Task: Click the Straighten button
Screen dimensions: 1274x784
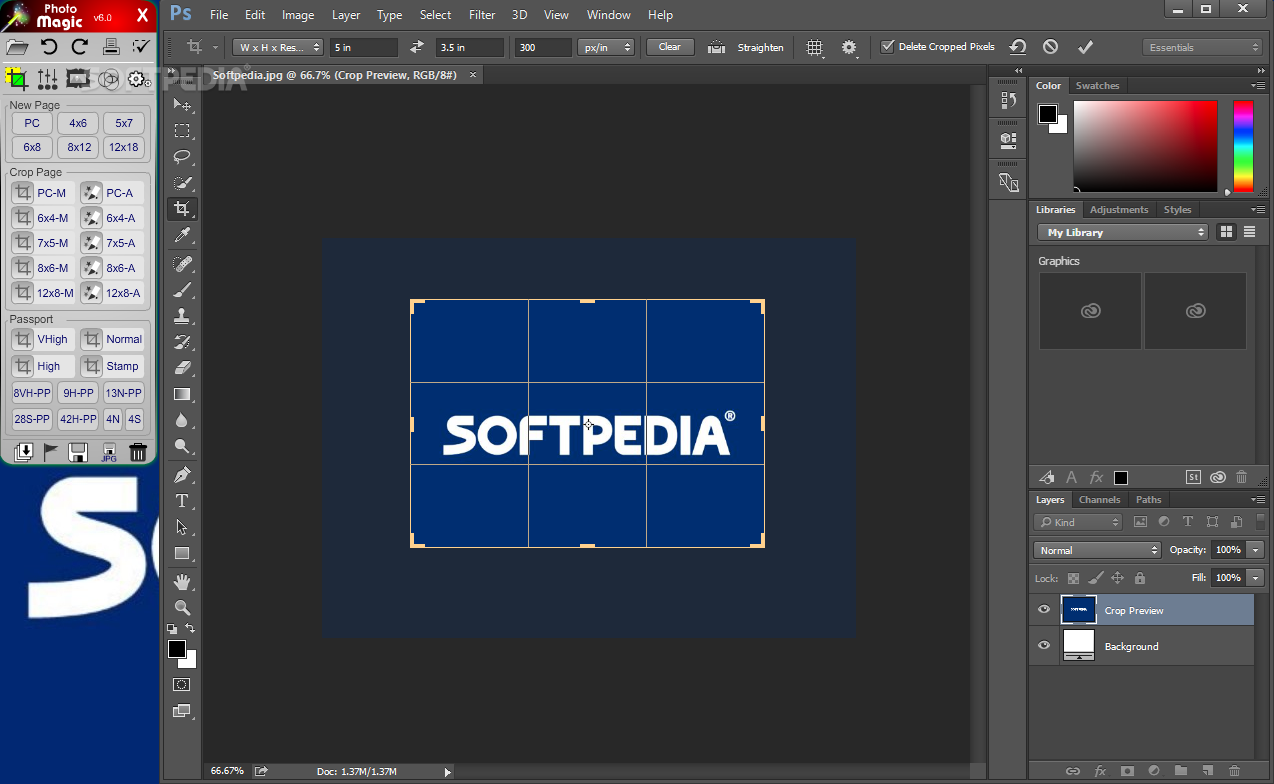Action: pyautogui.click(x=760, y=47)
